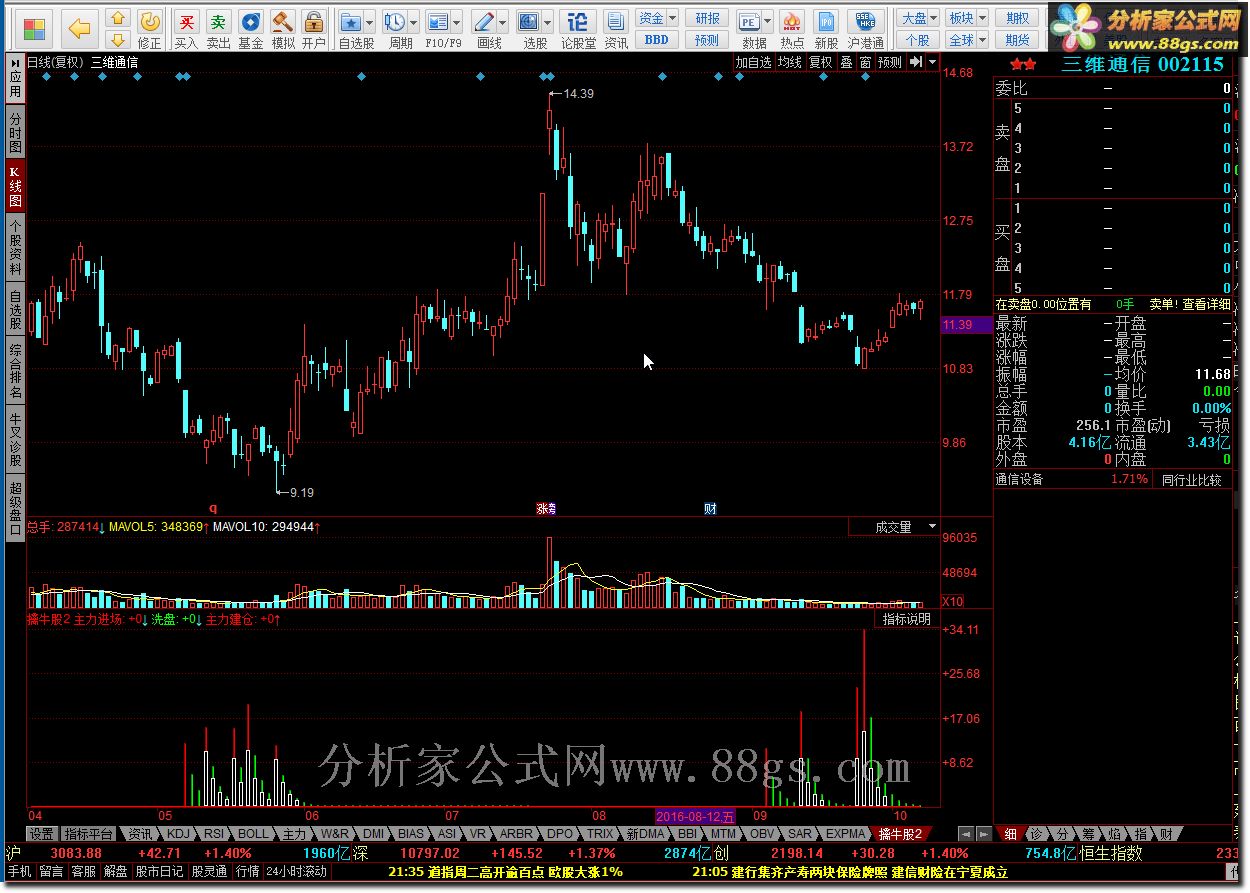
Task: Open the dropdown next to F10/F9
Action: [457, 21]
